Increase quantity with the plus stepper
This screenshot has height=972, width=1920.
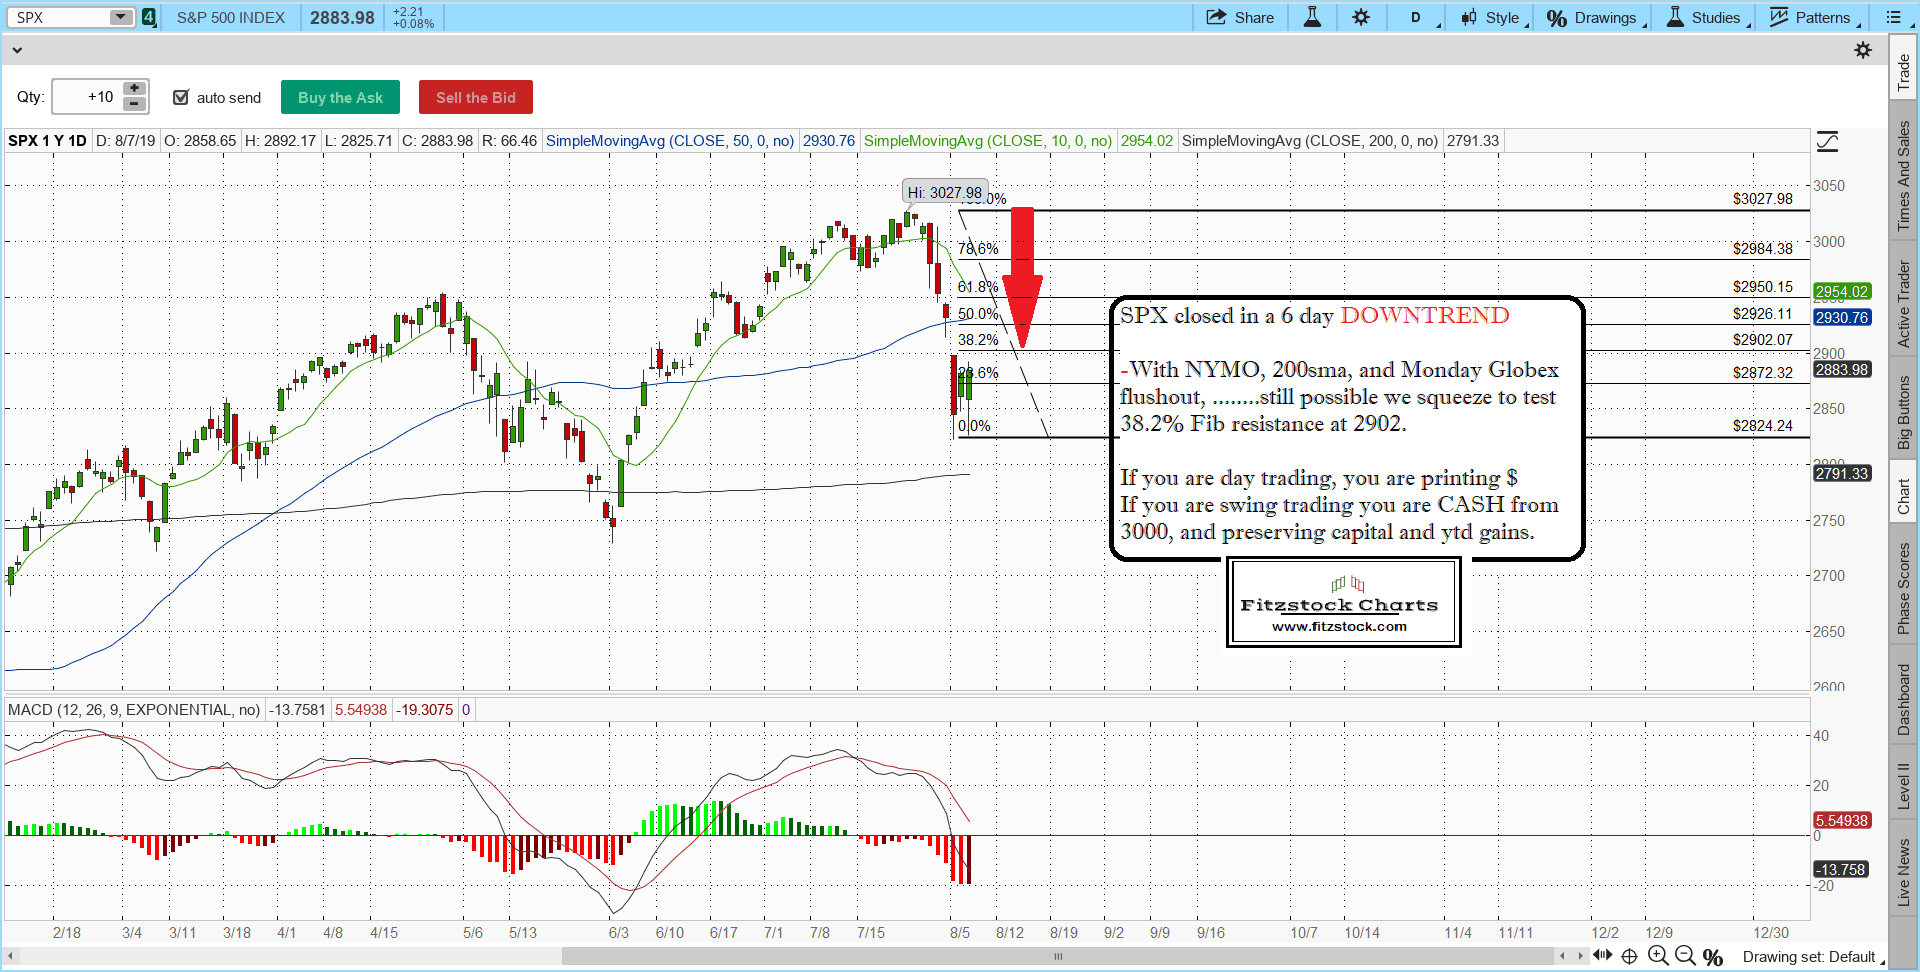pos(135,89)
